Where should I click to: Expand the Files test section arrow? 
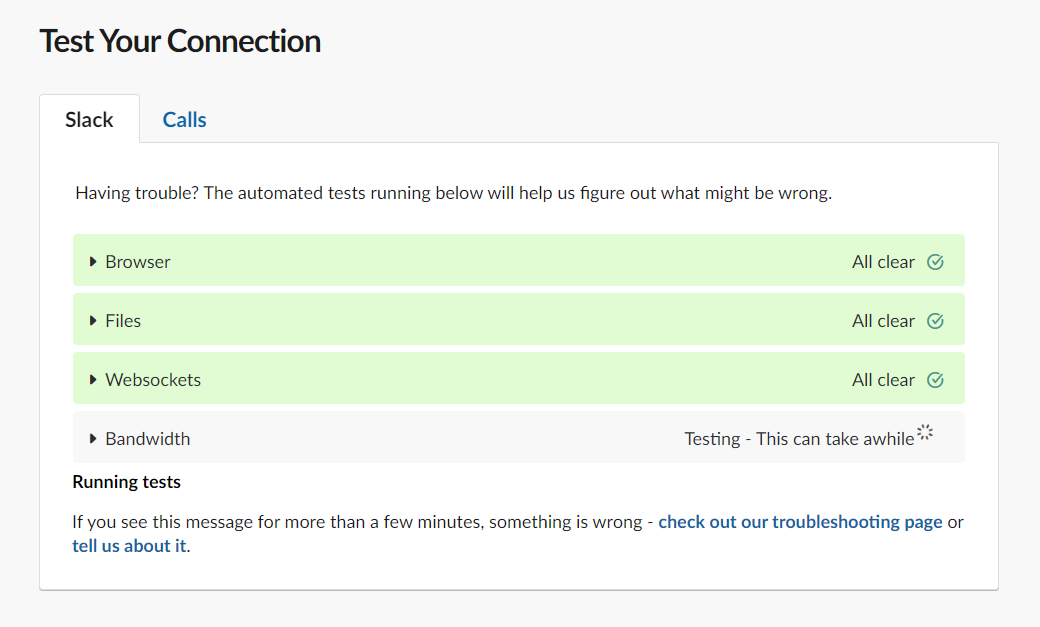[93, 321]
